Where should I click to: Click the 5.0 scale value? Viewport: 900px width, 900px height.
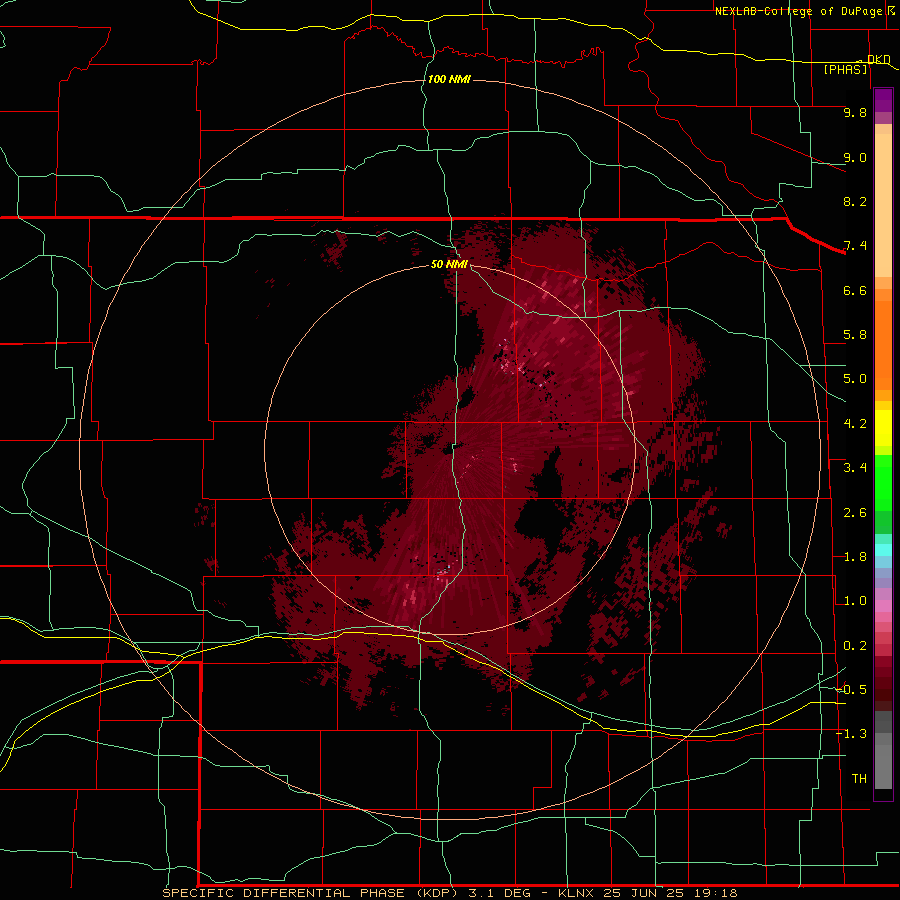[x=855, y=379]
